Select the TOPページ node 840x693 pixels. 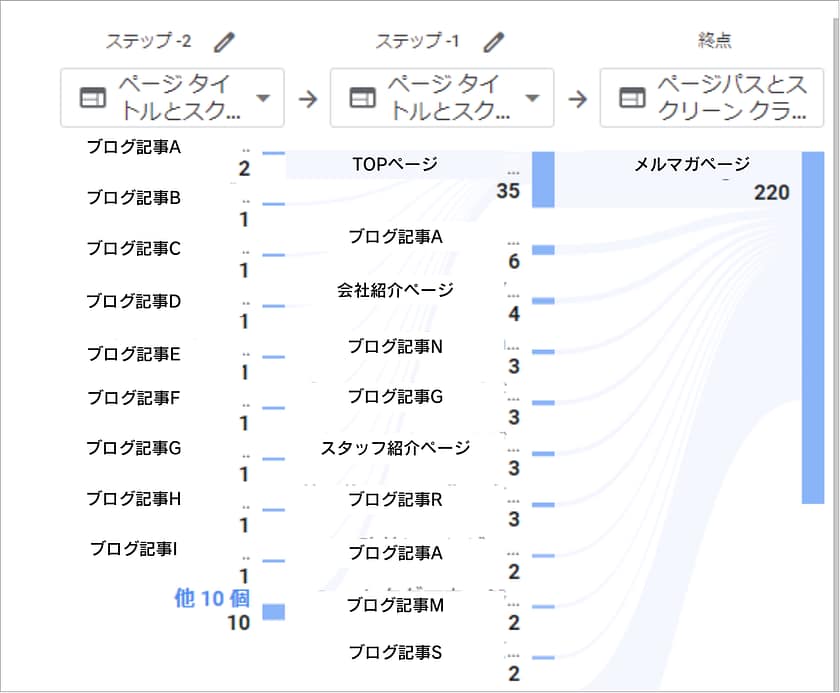[395, 164]
